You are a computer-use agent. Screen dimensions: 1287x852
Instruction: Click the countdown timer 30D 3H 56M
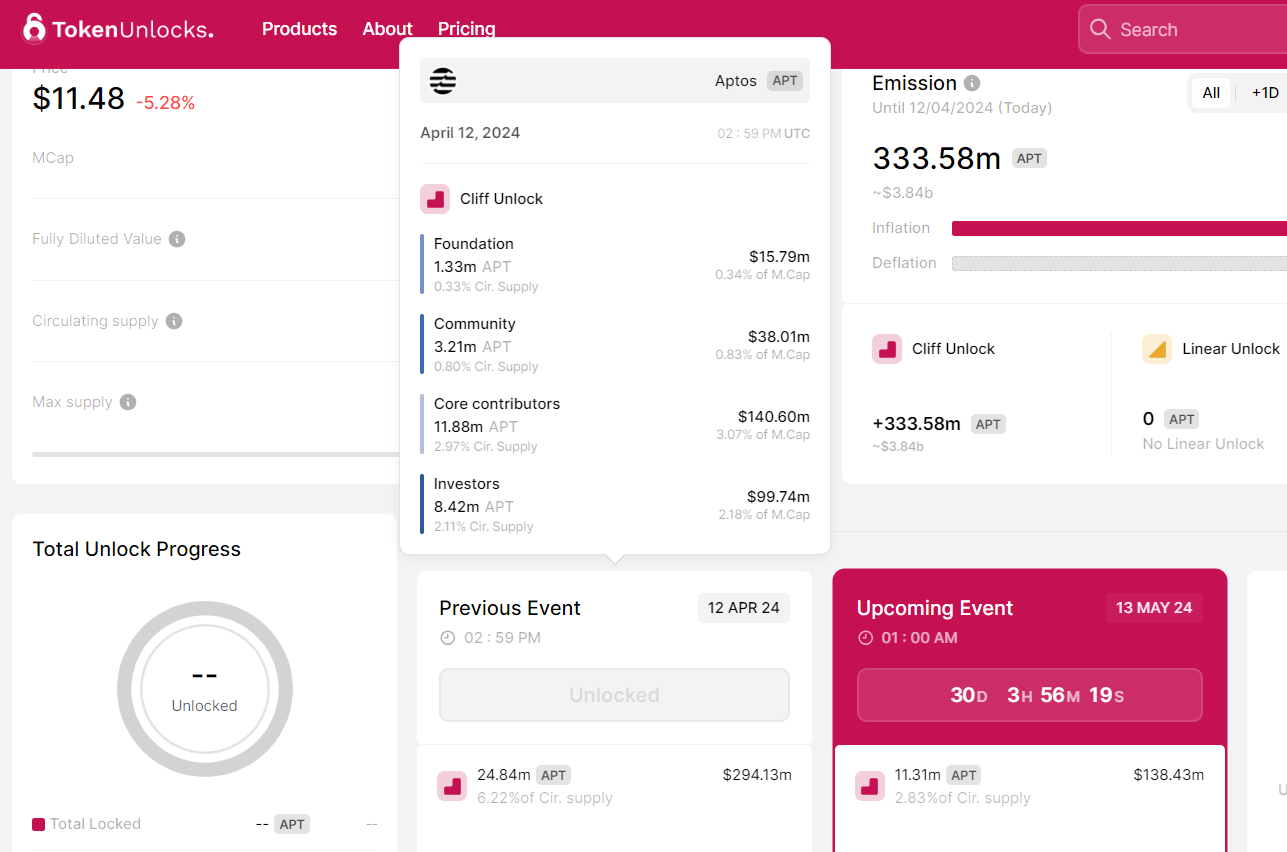(x=1029, y=695)
